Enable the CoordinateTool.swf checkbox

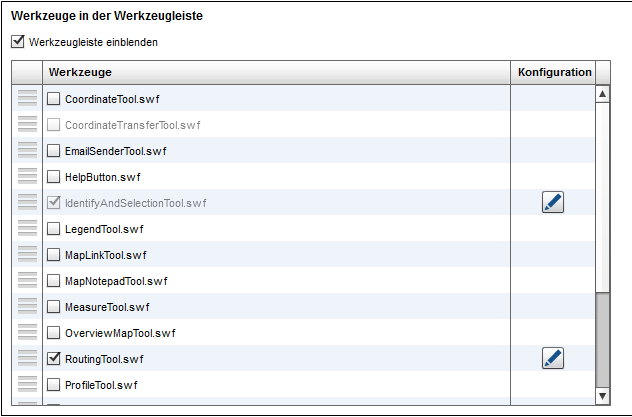coord(53,98)
